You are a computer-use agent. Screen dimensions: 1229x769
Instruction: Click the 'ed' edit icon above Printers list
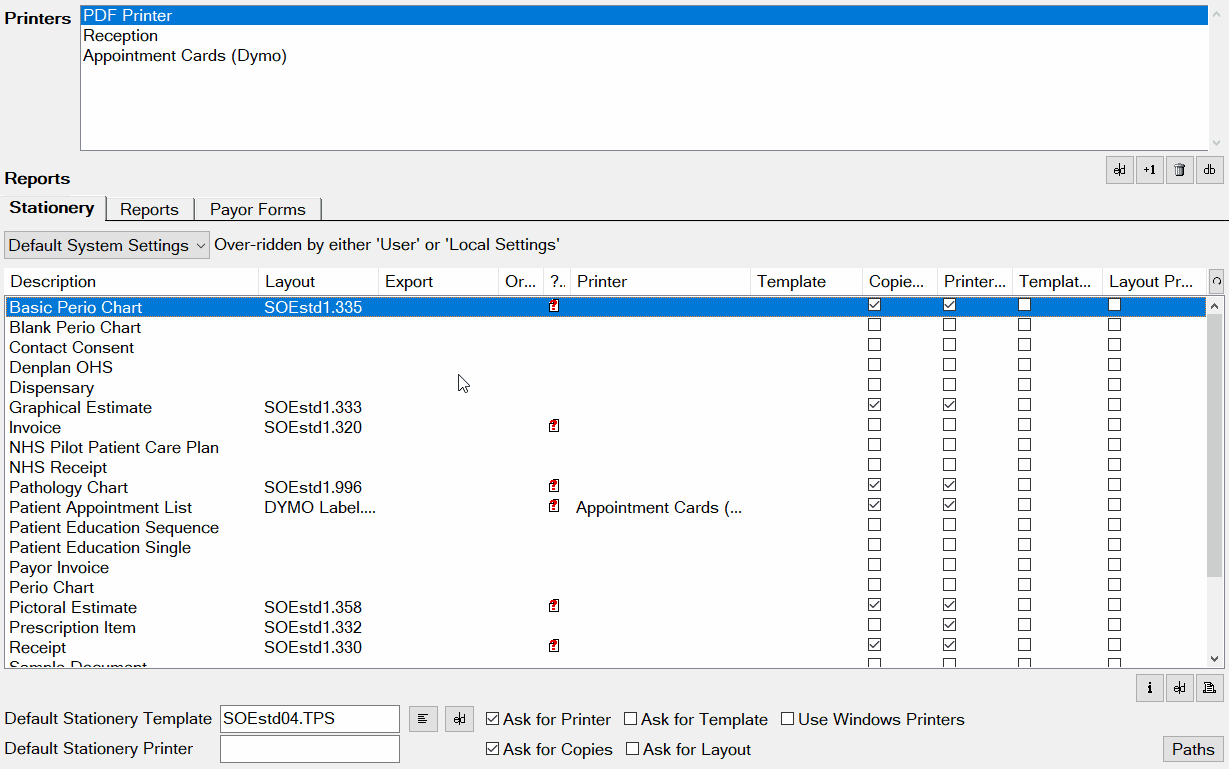1119,170
